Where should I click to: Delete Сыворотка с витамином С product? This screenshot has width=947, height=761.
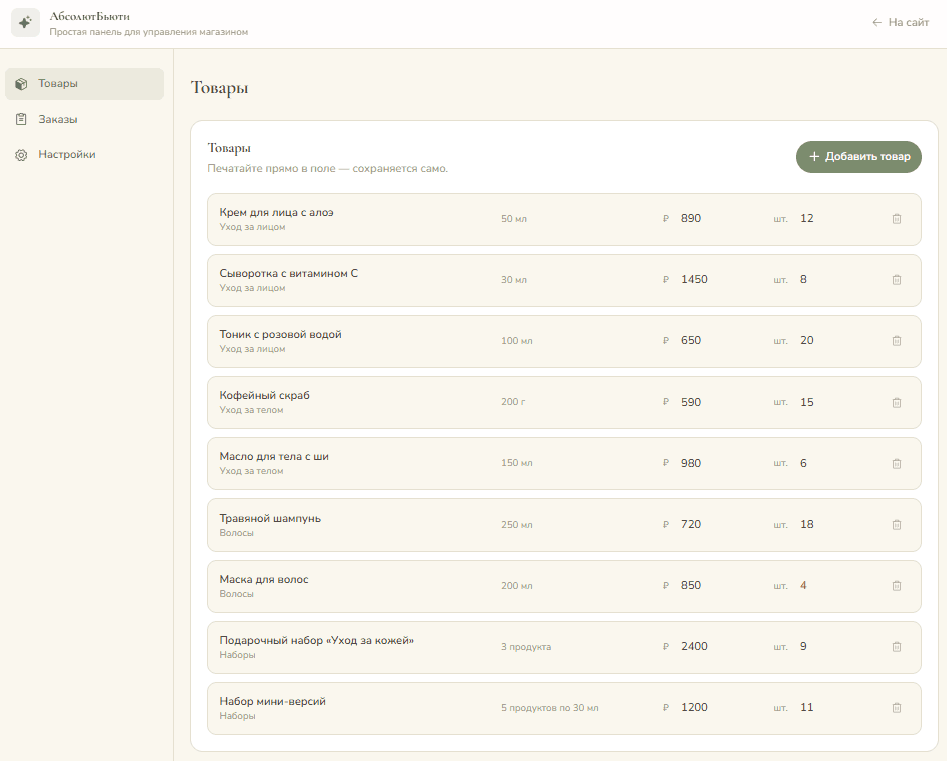[897, 280]
